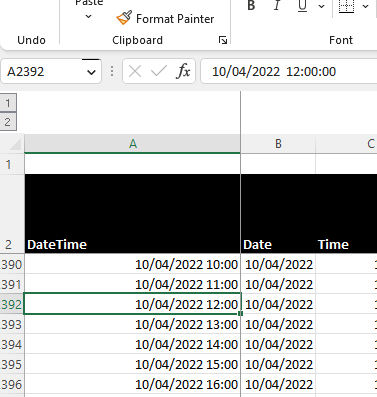Show outline level 2
The height and width of the screenshot is (397, 377).
[8, 122]
